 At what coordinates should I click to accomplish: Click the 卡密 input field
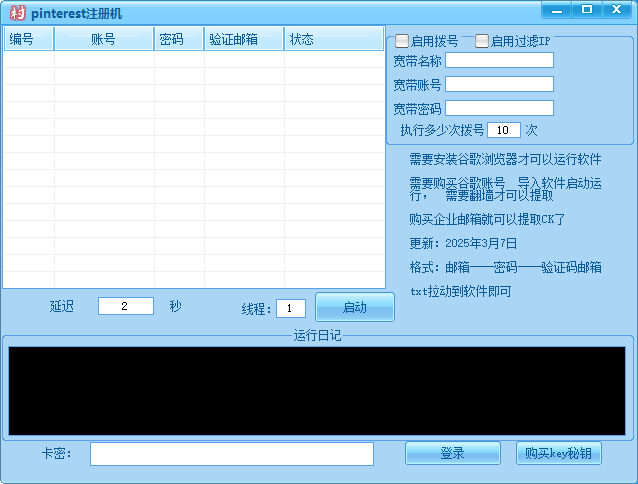(x=232, y=454)
